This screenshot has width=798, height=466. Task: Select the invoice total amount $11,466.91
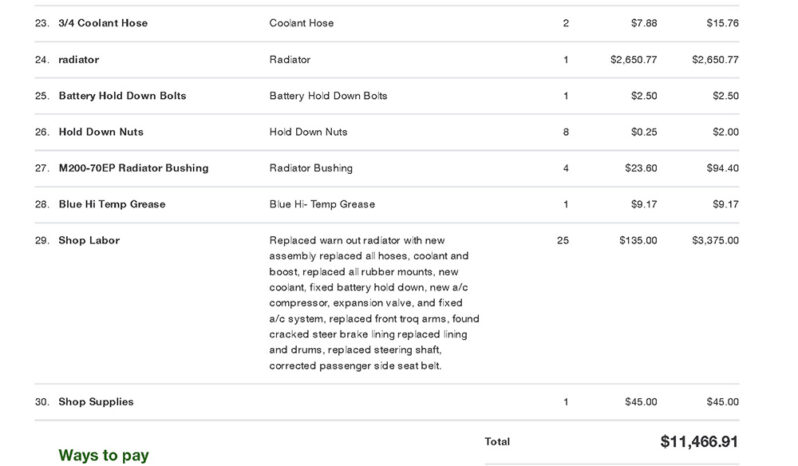(699, 442)
